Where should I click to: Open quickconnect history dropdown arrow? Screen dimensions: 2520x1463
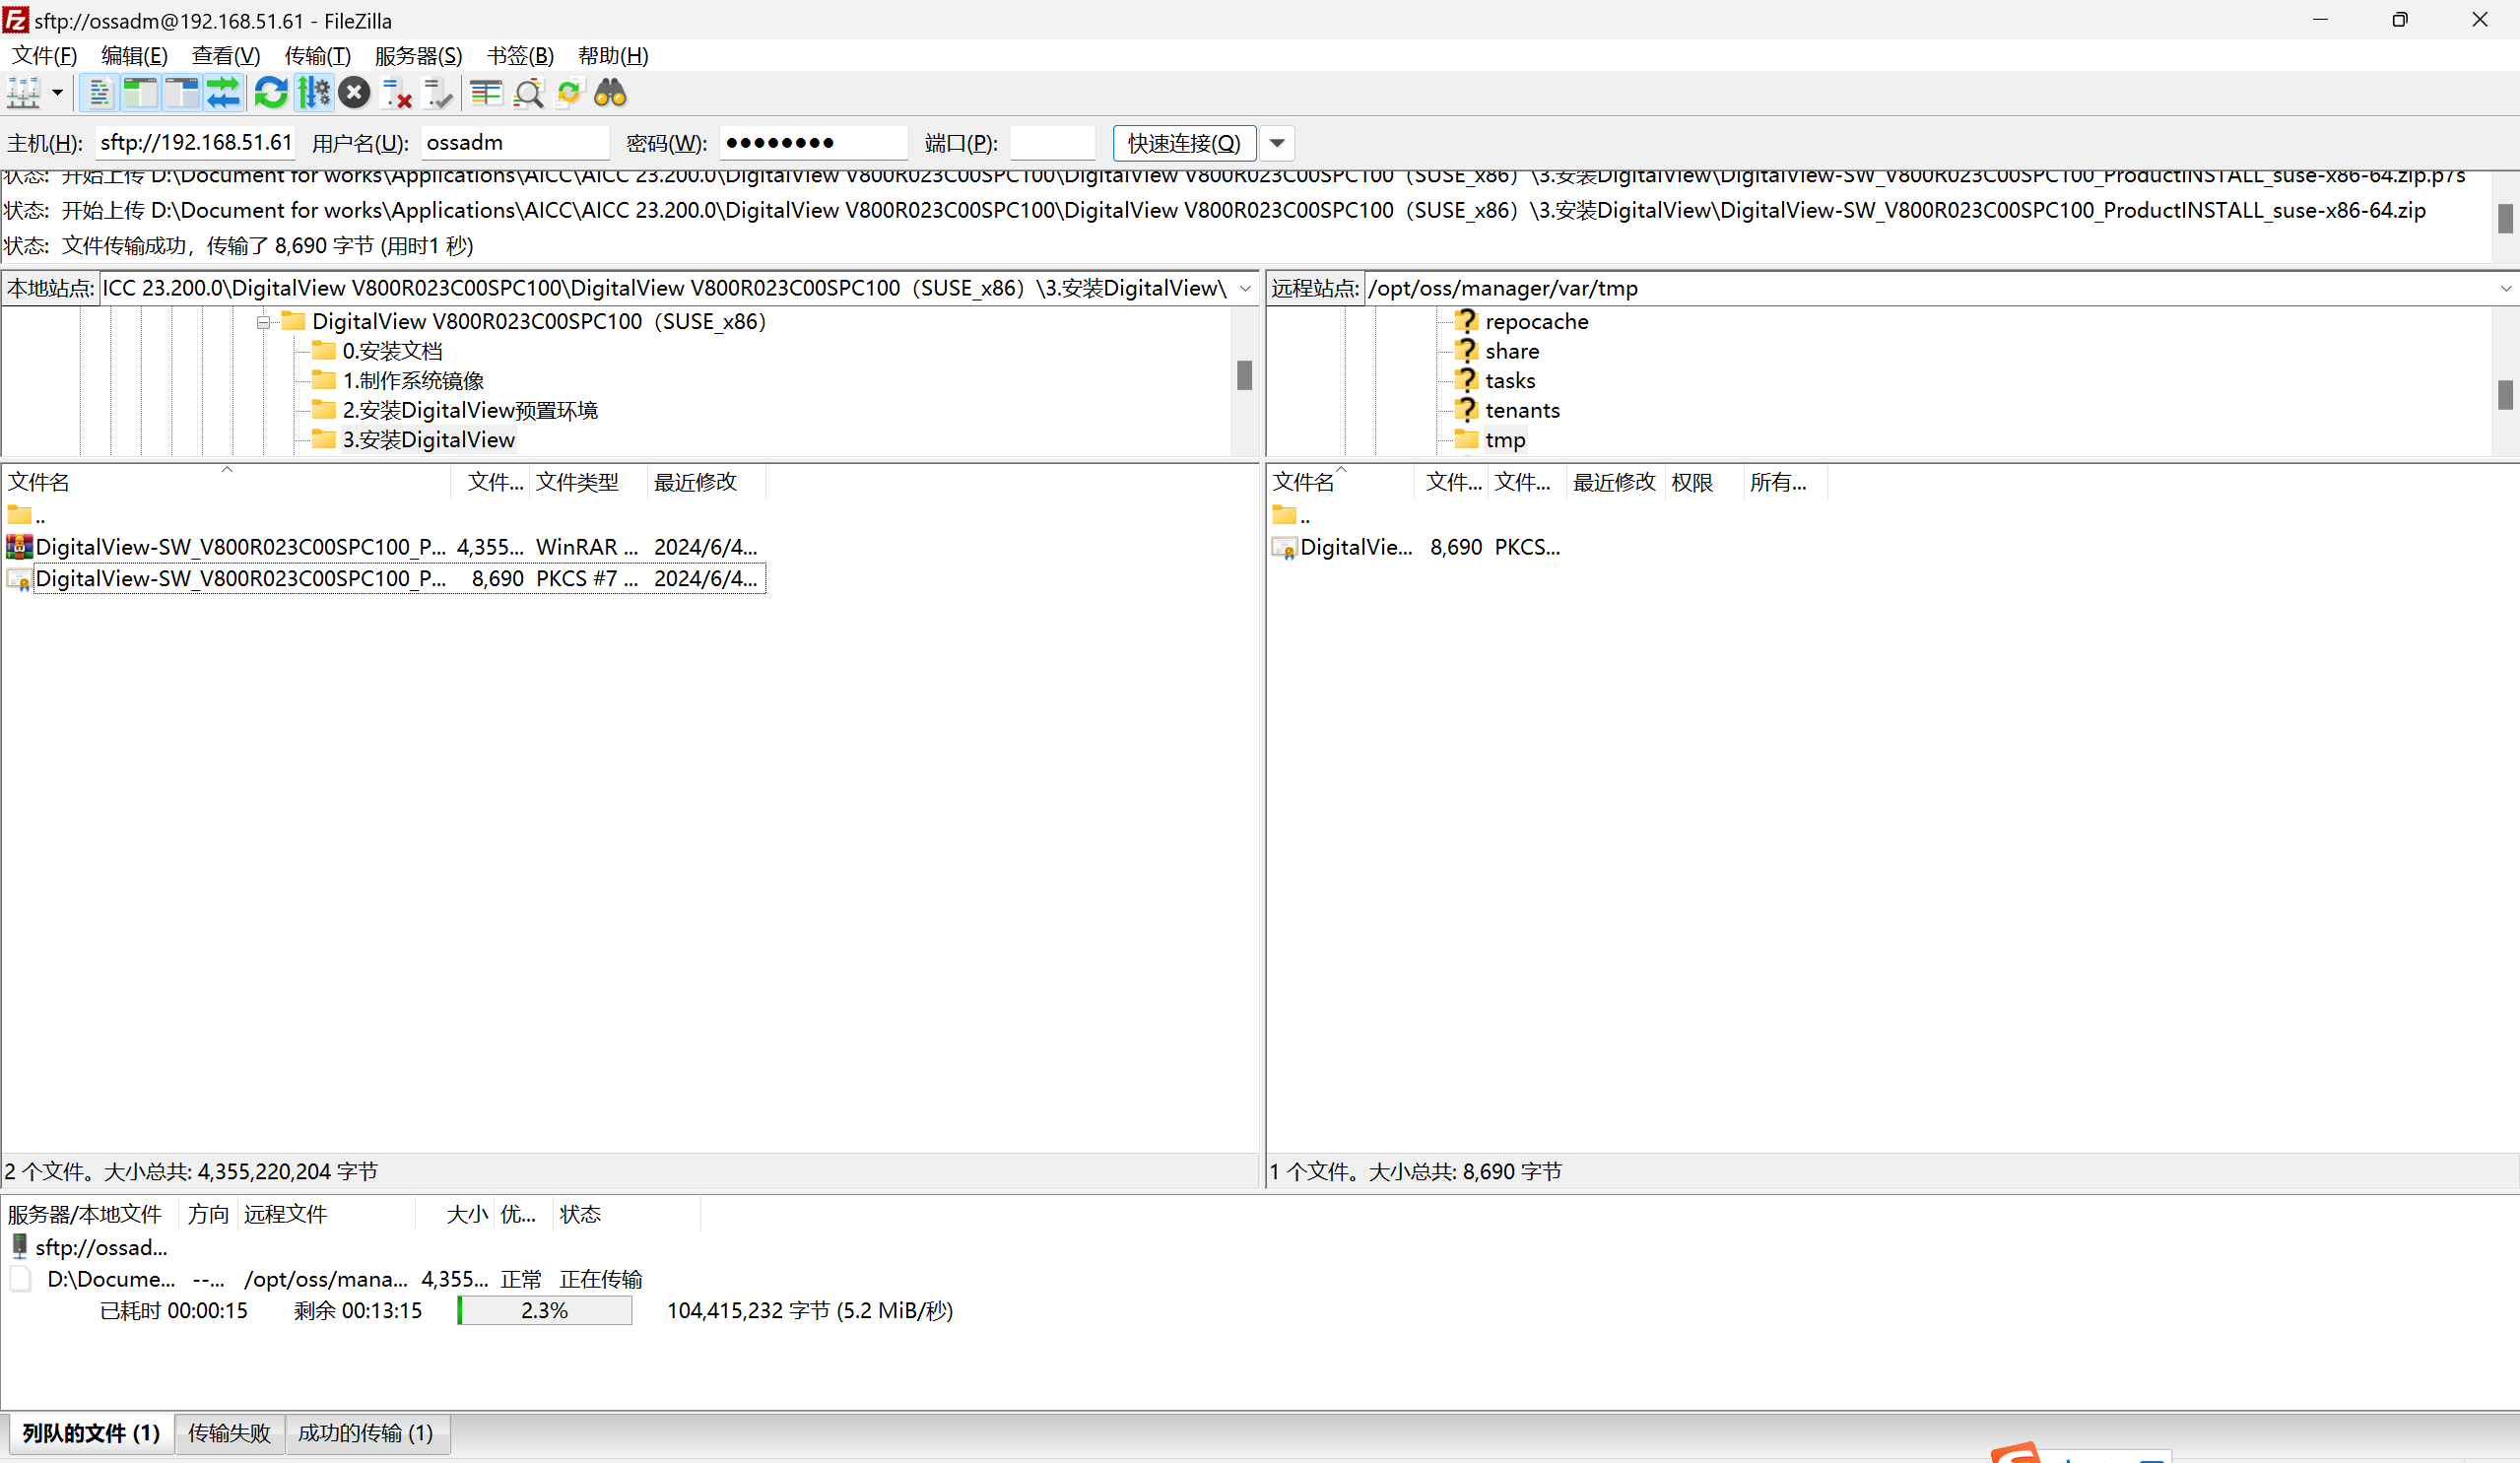coord(1277,143)
